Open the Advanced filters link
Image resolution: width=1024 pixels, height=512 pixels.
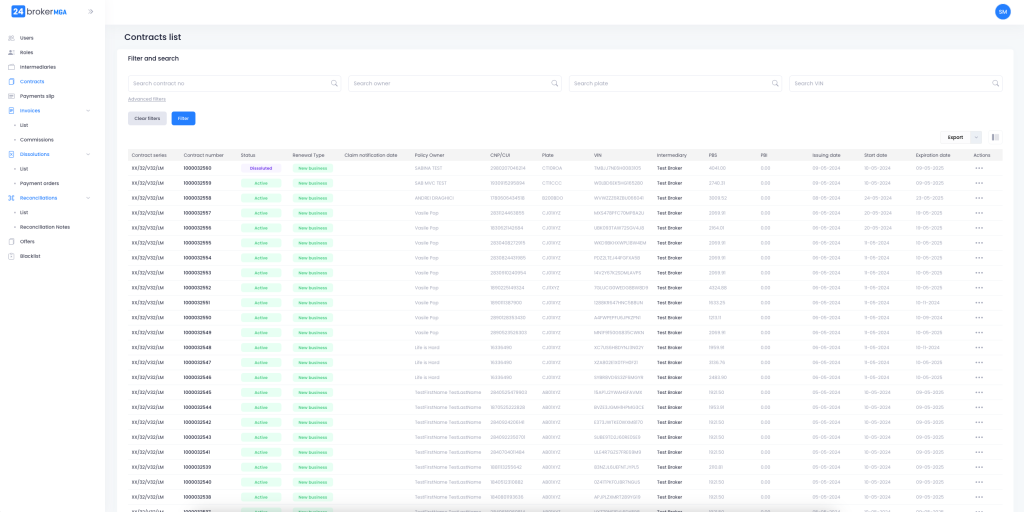[147, 99]
